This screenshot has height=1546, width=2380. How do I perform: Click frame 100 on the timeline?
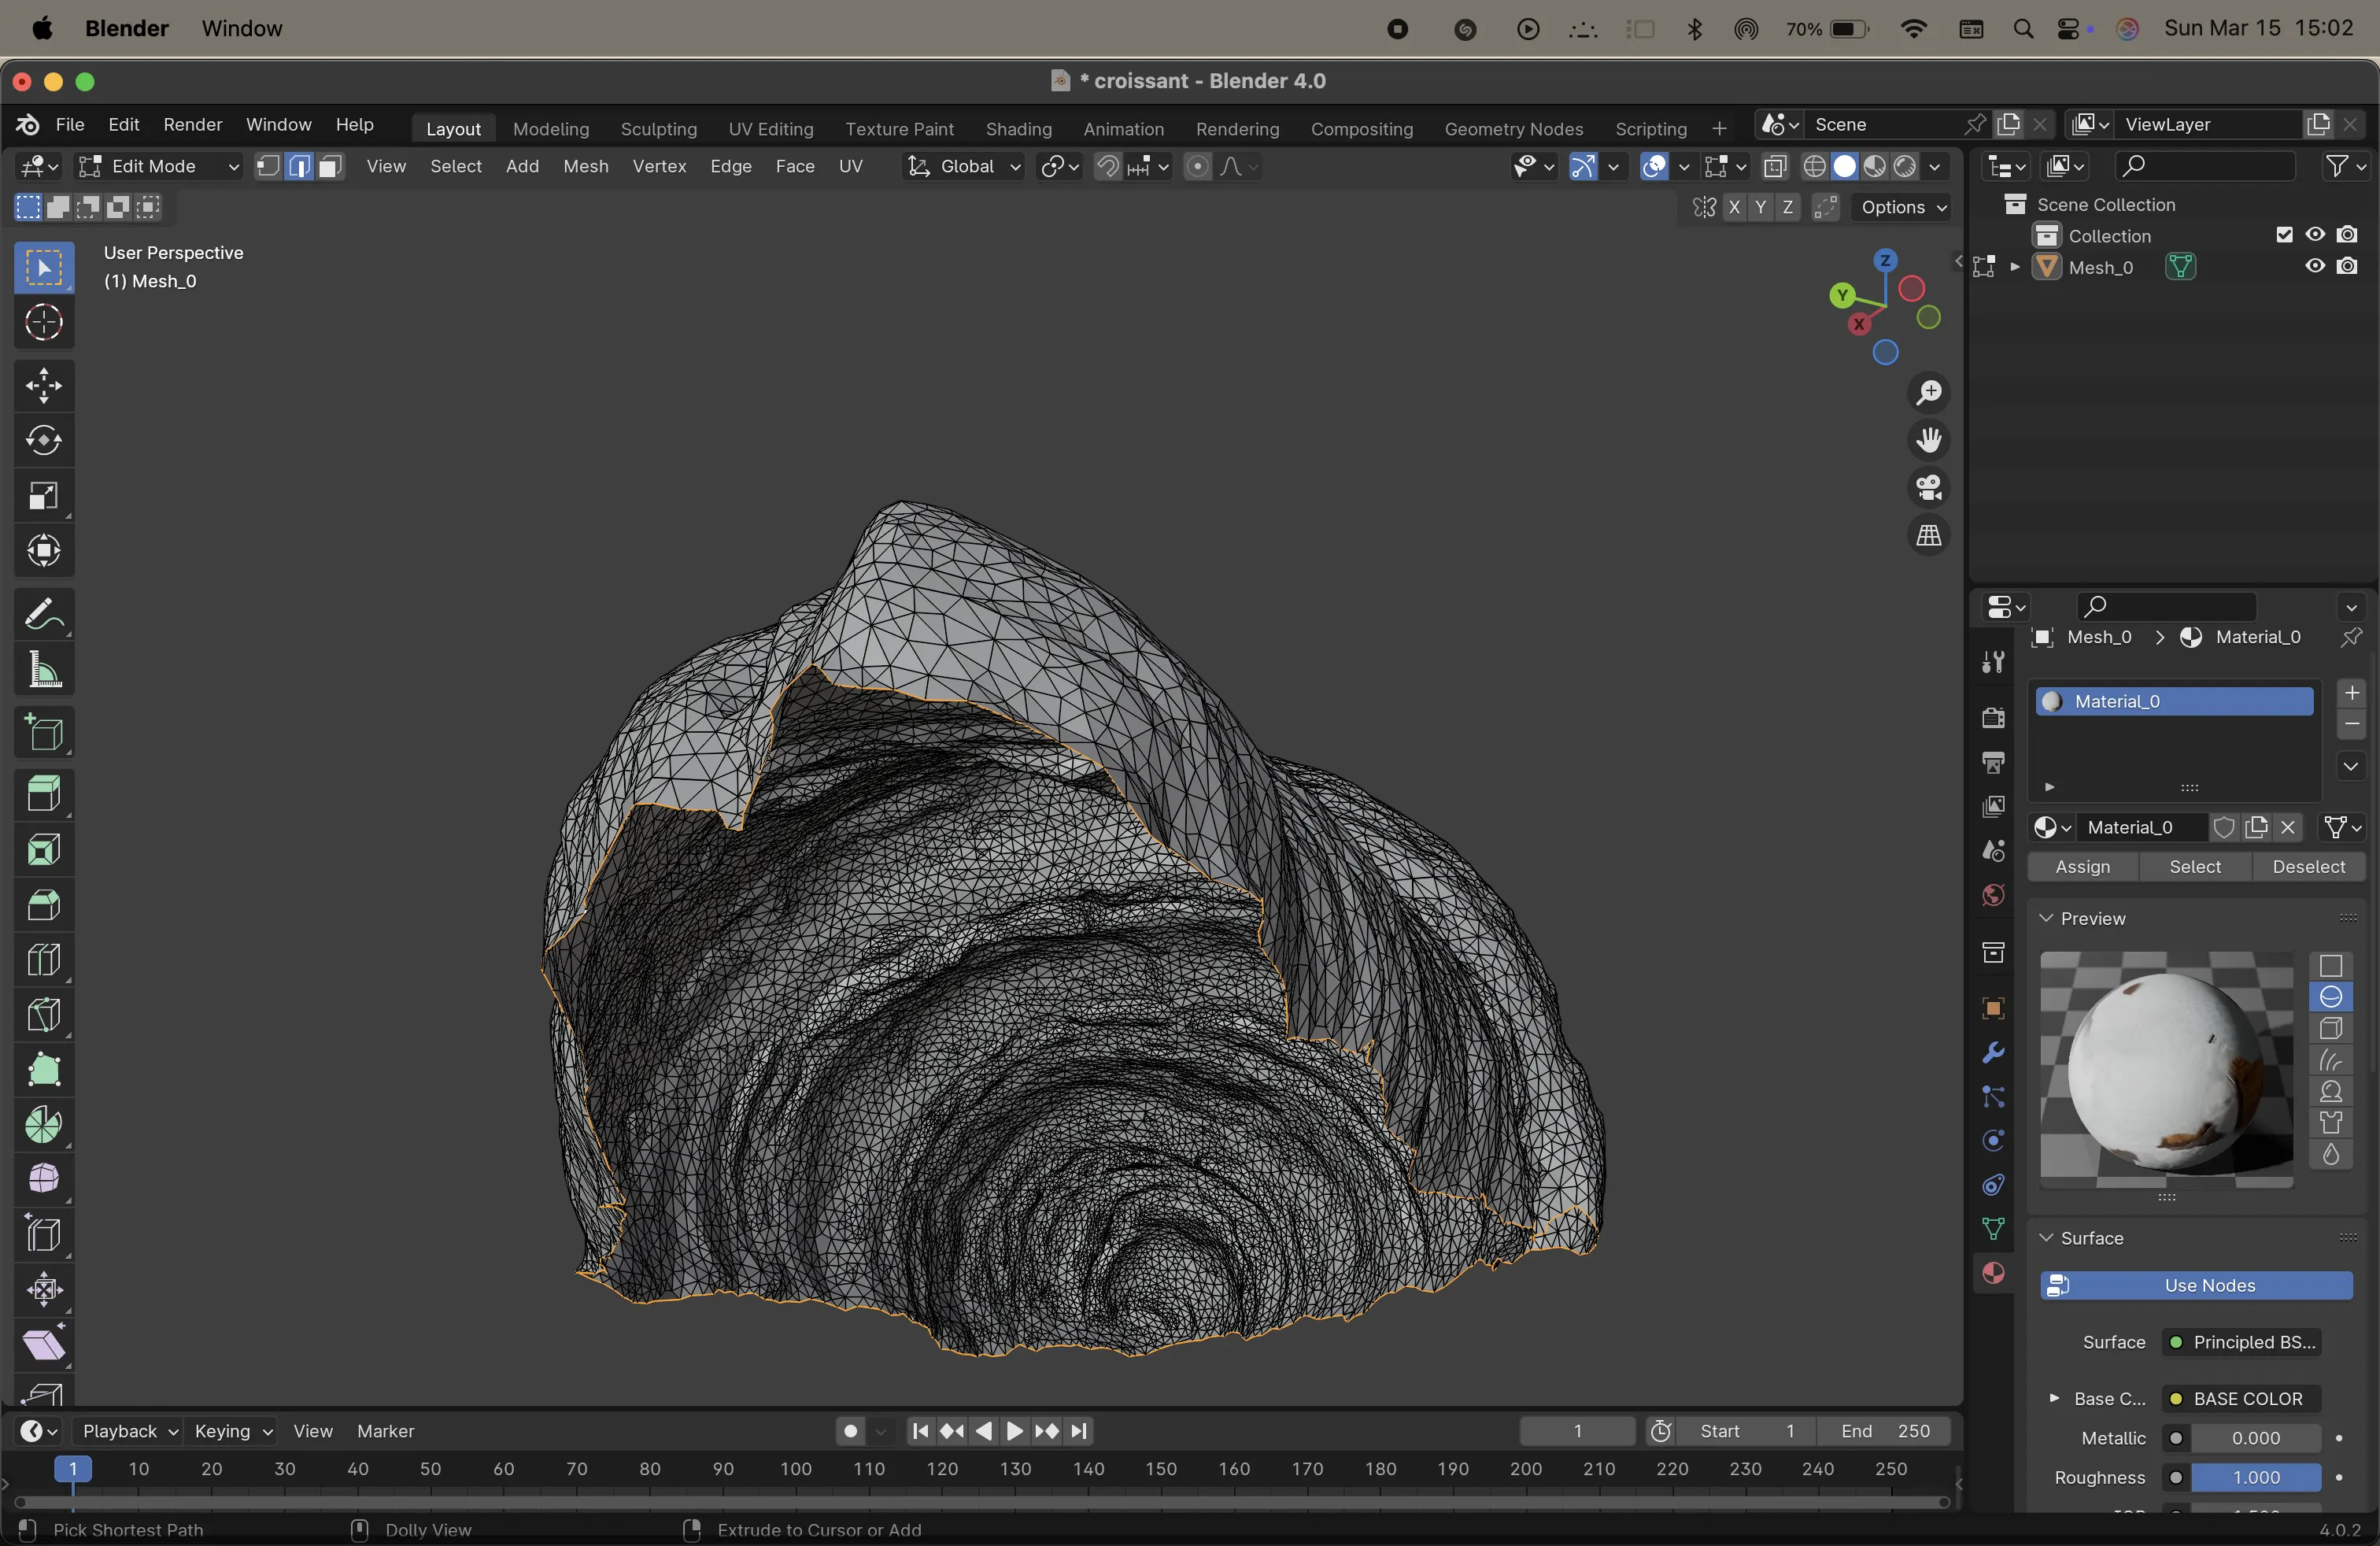pos(796,1469)
